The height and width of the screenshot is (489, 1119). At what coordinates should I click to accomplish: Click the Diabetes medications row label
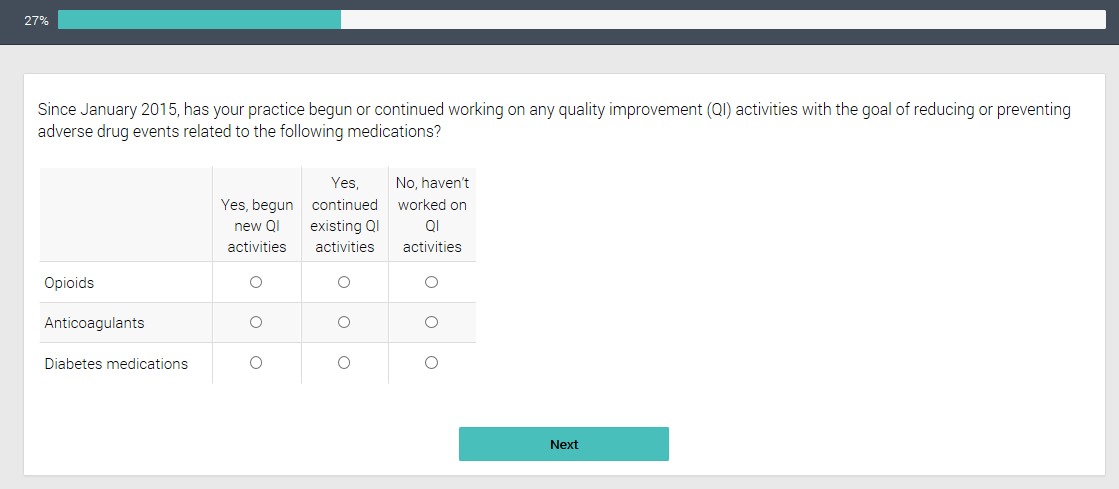(x=116, y=364)
